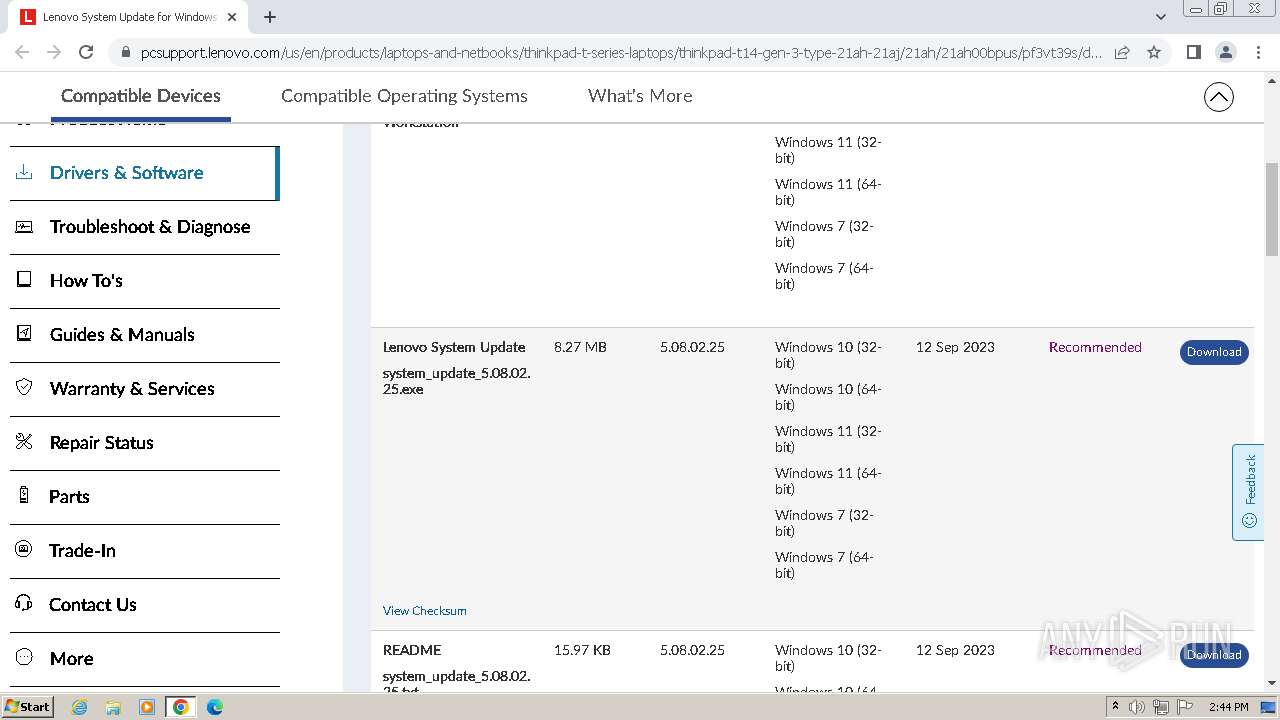Screen dimensions: 1280x720
Task: Click the file name system_update_5.08.02.25.exe
Action: point(456,381)
